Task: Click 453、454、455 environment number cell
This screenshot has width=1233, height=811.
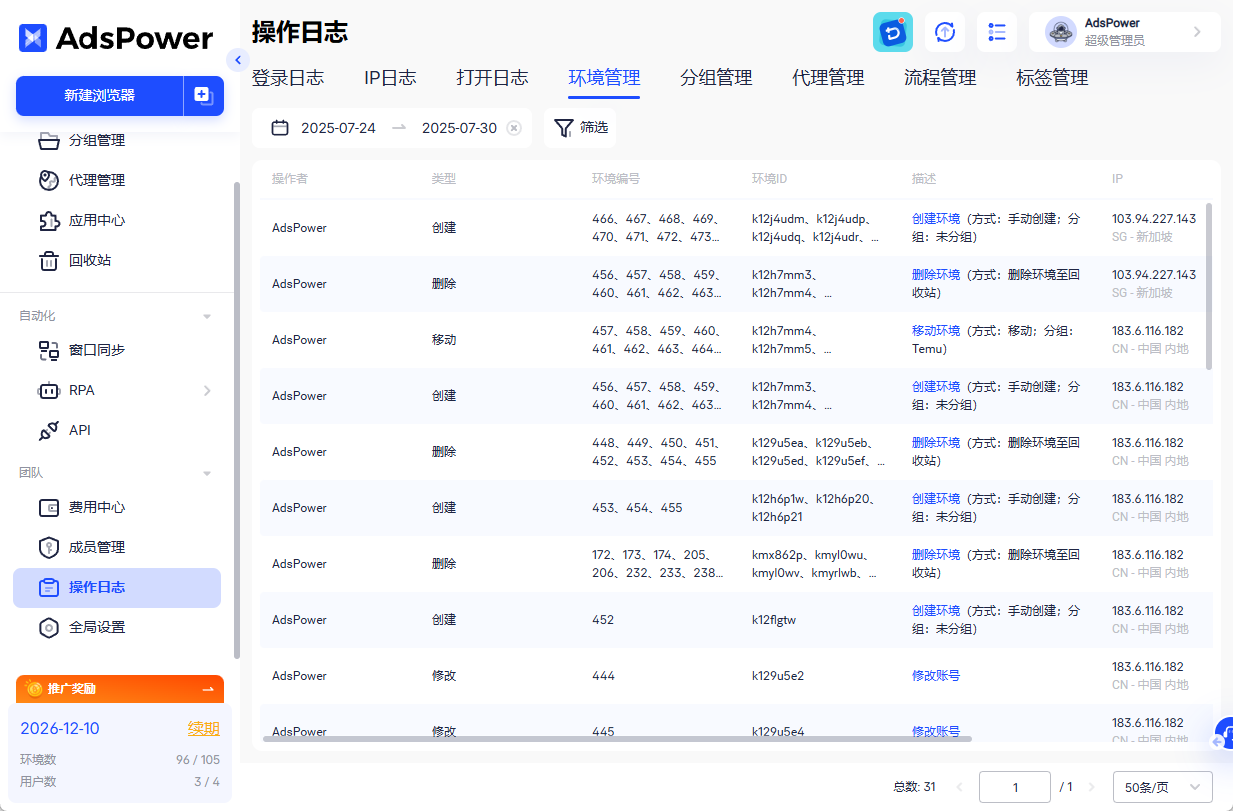Action: pyautogui.click(x=637, y=508)
